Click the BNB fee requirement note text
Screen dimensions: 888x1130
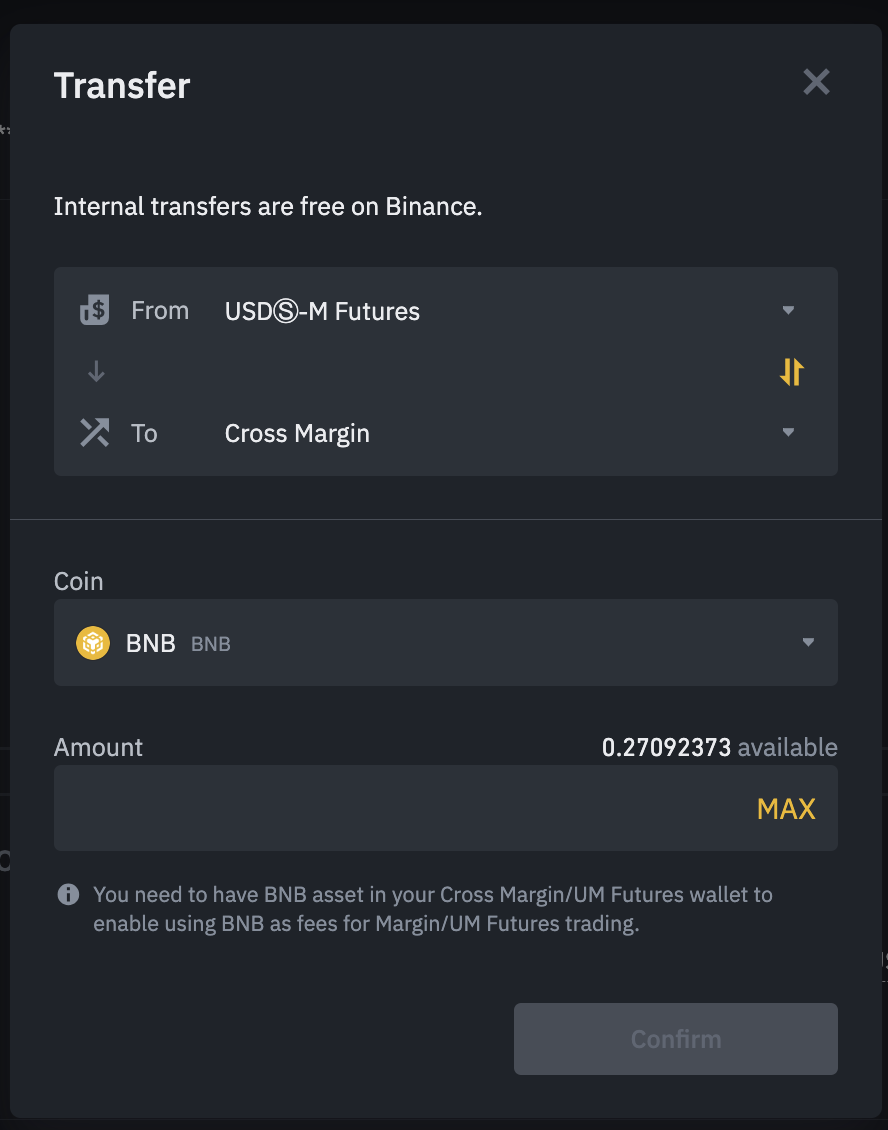point(432,909)
